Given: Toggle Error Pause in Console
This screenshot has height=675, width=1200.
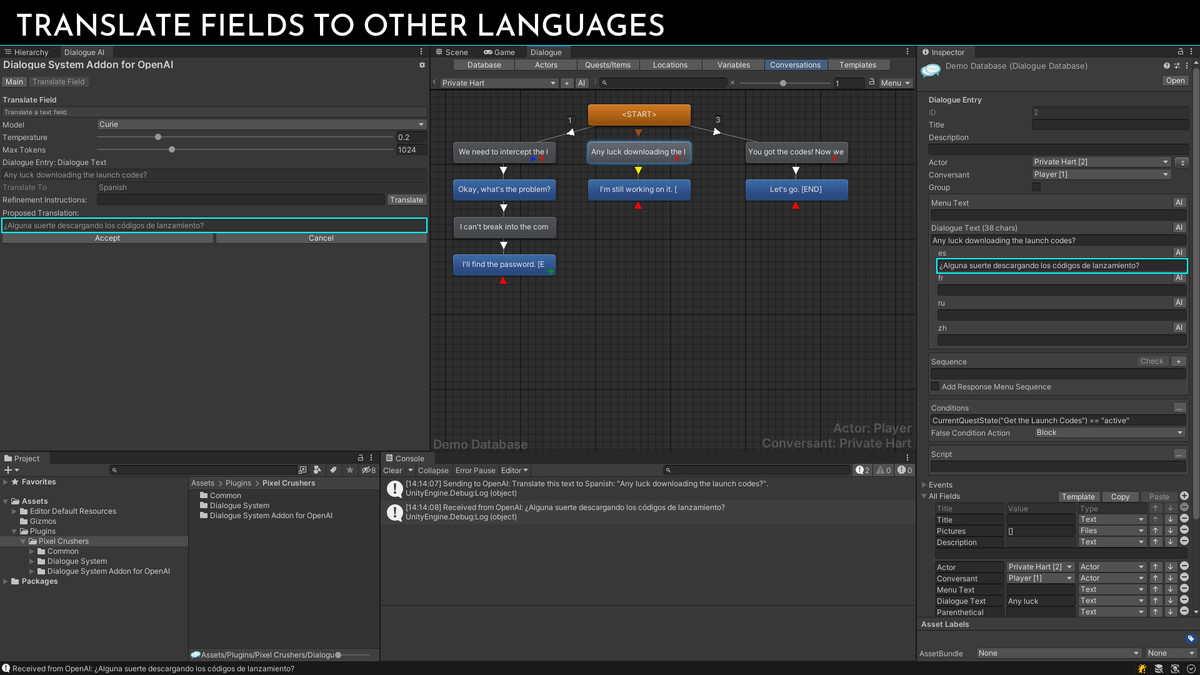Looking at the screenshot, I should (x=475, y=470).
